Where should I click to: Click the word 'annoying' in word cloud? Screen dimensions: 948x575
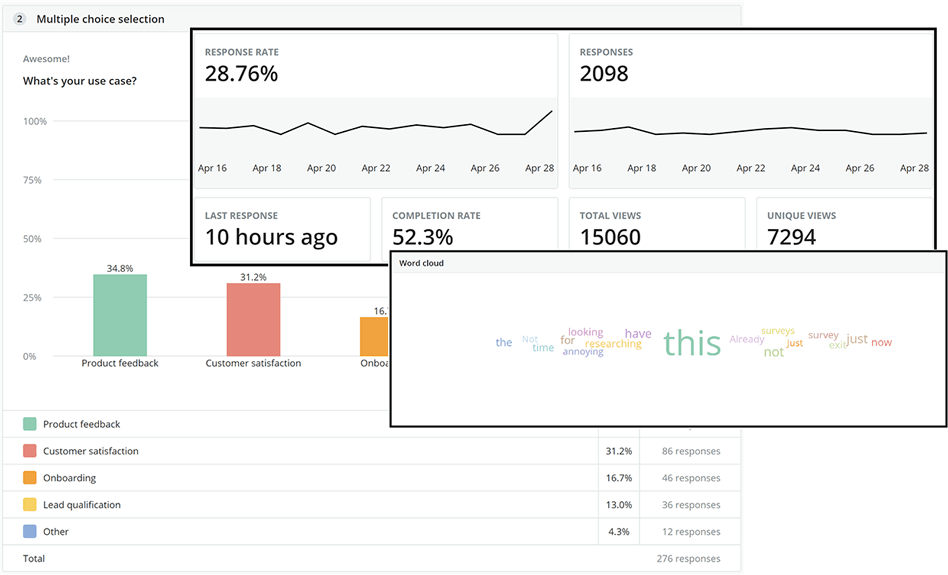(x=583, y=351)
